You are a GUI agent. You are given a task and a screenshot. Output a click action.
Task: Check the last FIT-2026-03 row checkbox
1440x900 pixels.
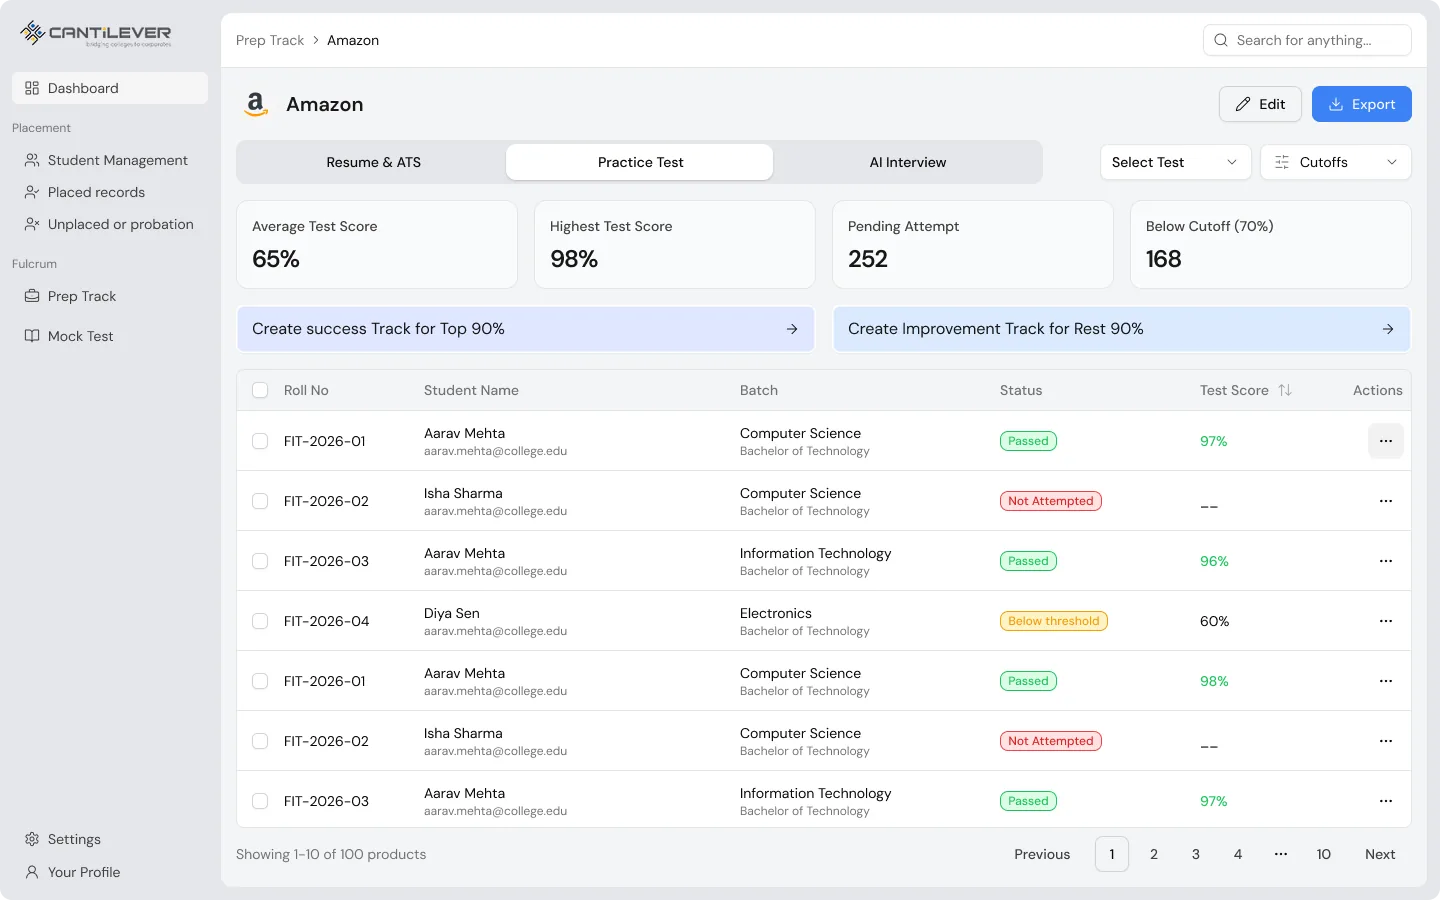click(x=260, y=801)
